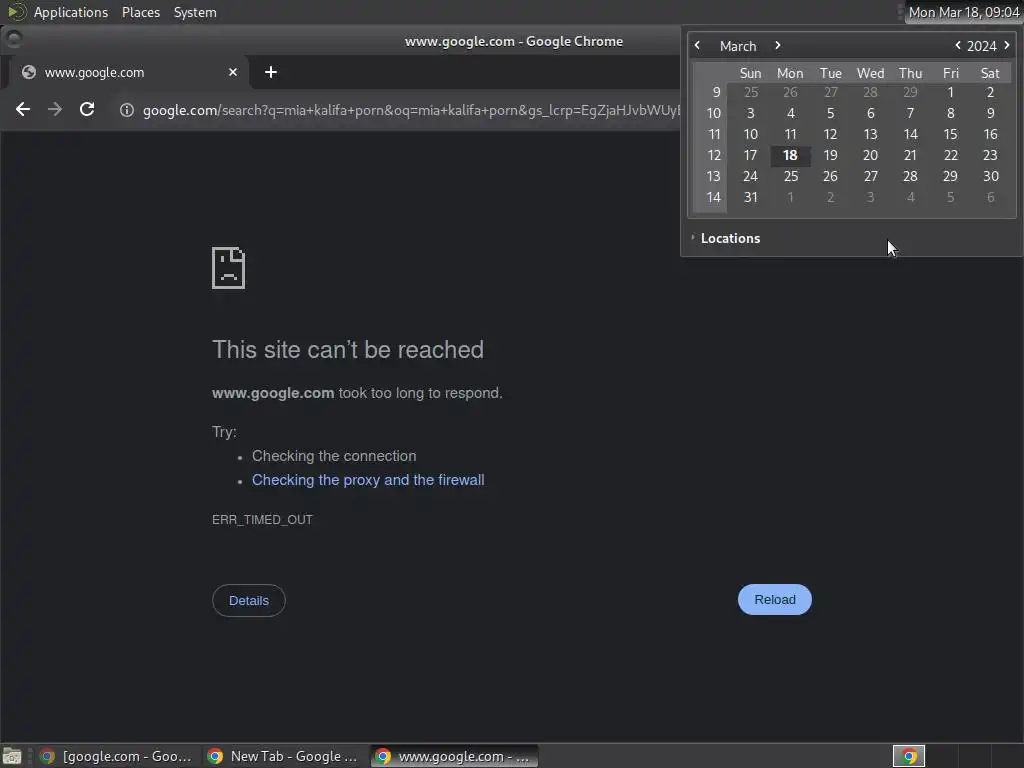Click 'This site can't be reached' heading
The image size is (1024, 768).
click(x=348, y=349)
